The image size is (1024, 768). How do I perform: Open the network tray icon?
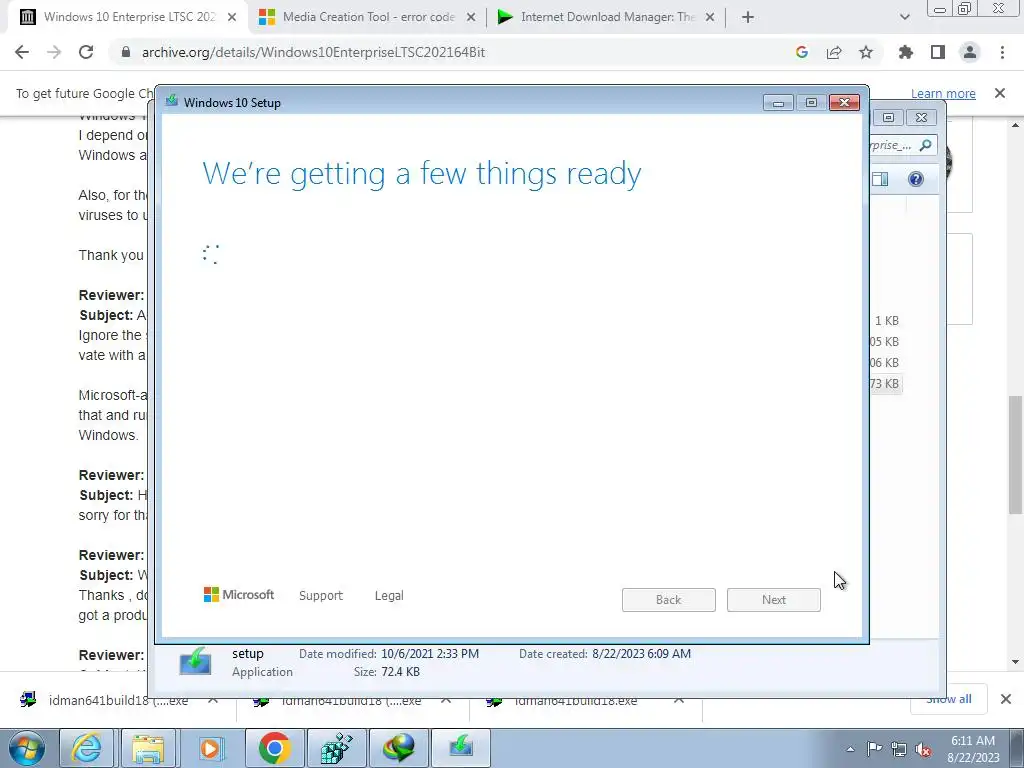[899, 749]
